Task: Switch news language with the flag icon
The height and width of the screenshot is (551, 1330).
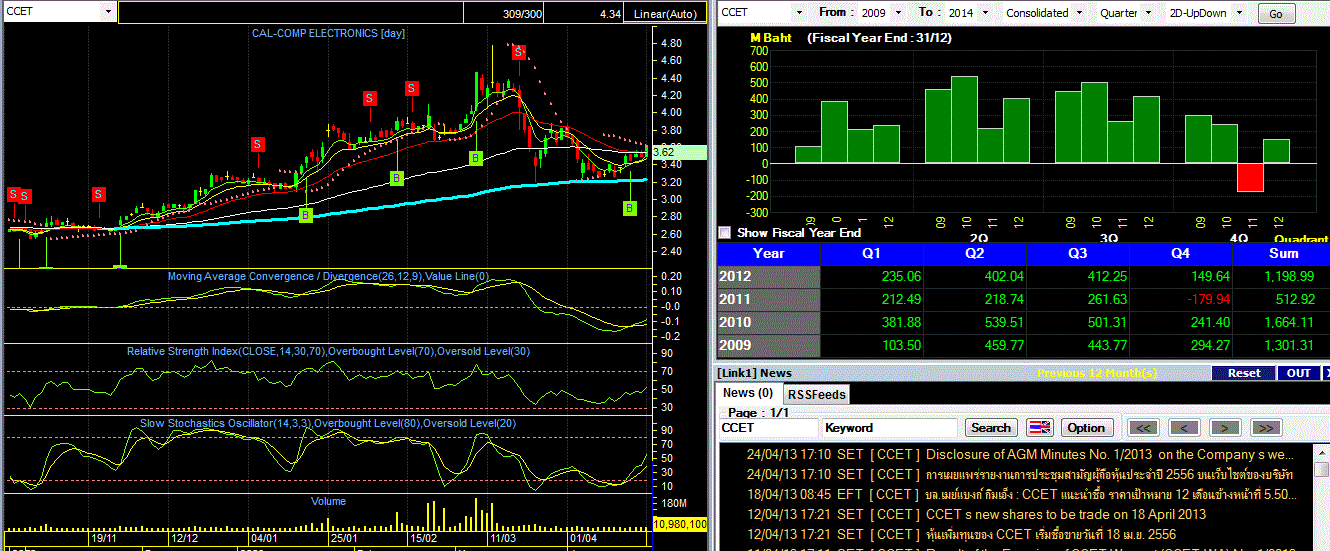Action: tap(1040, 427)
